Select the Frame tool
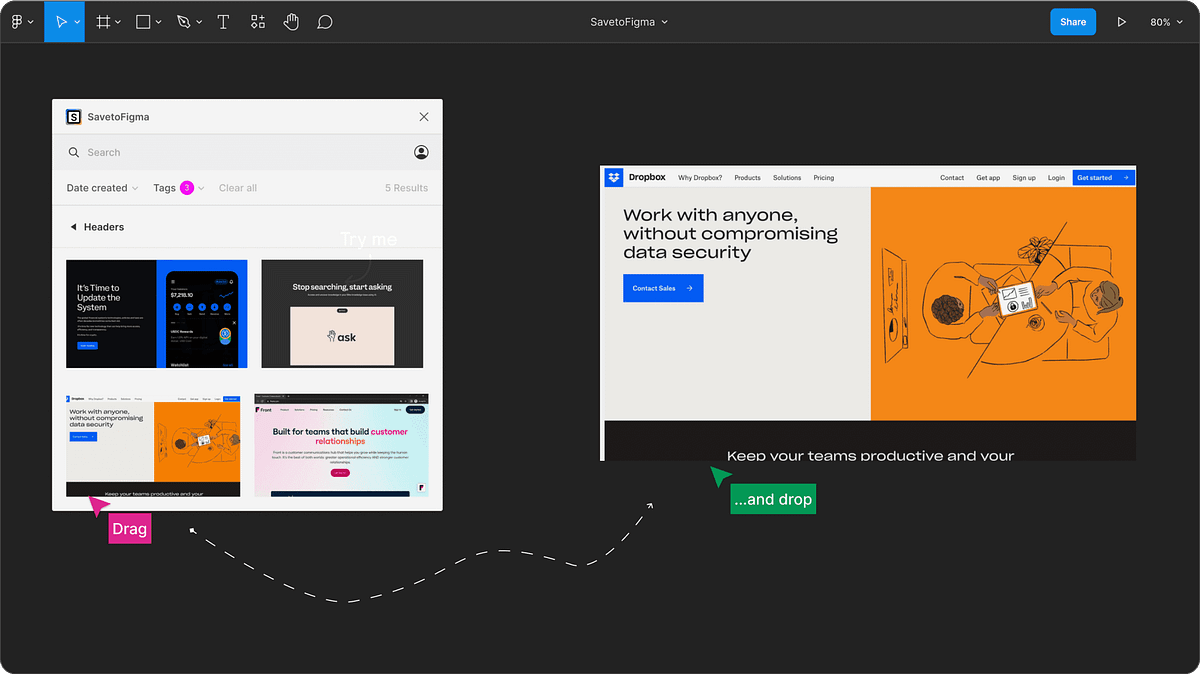This screenshot has width=1200, height=674. point(103,21)
